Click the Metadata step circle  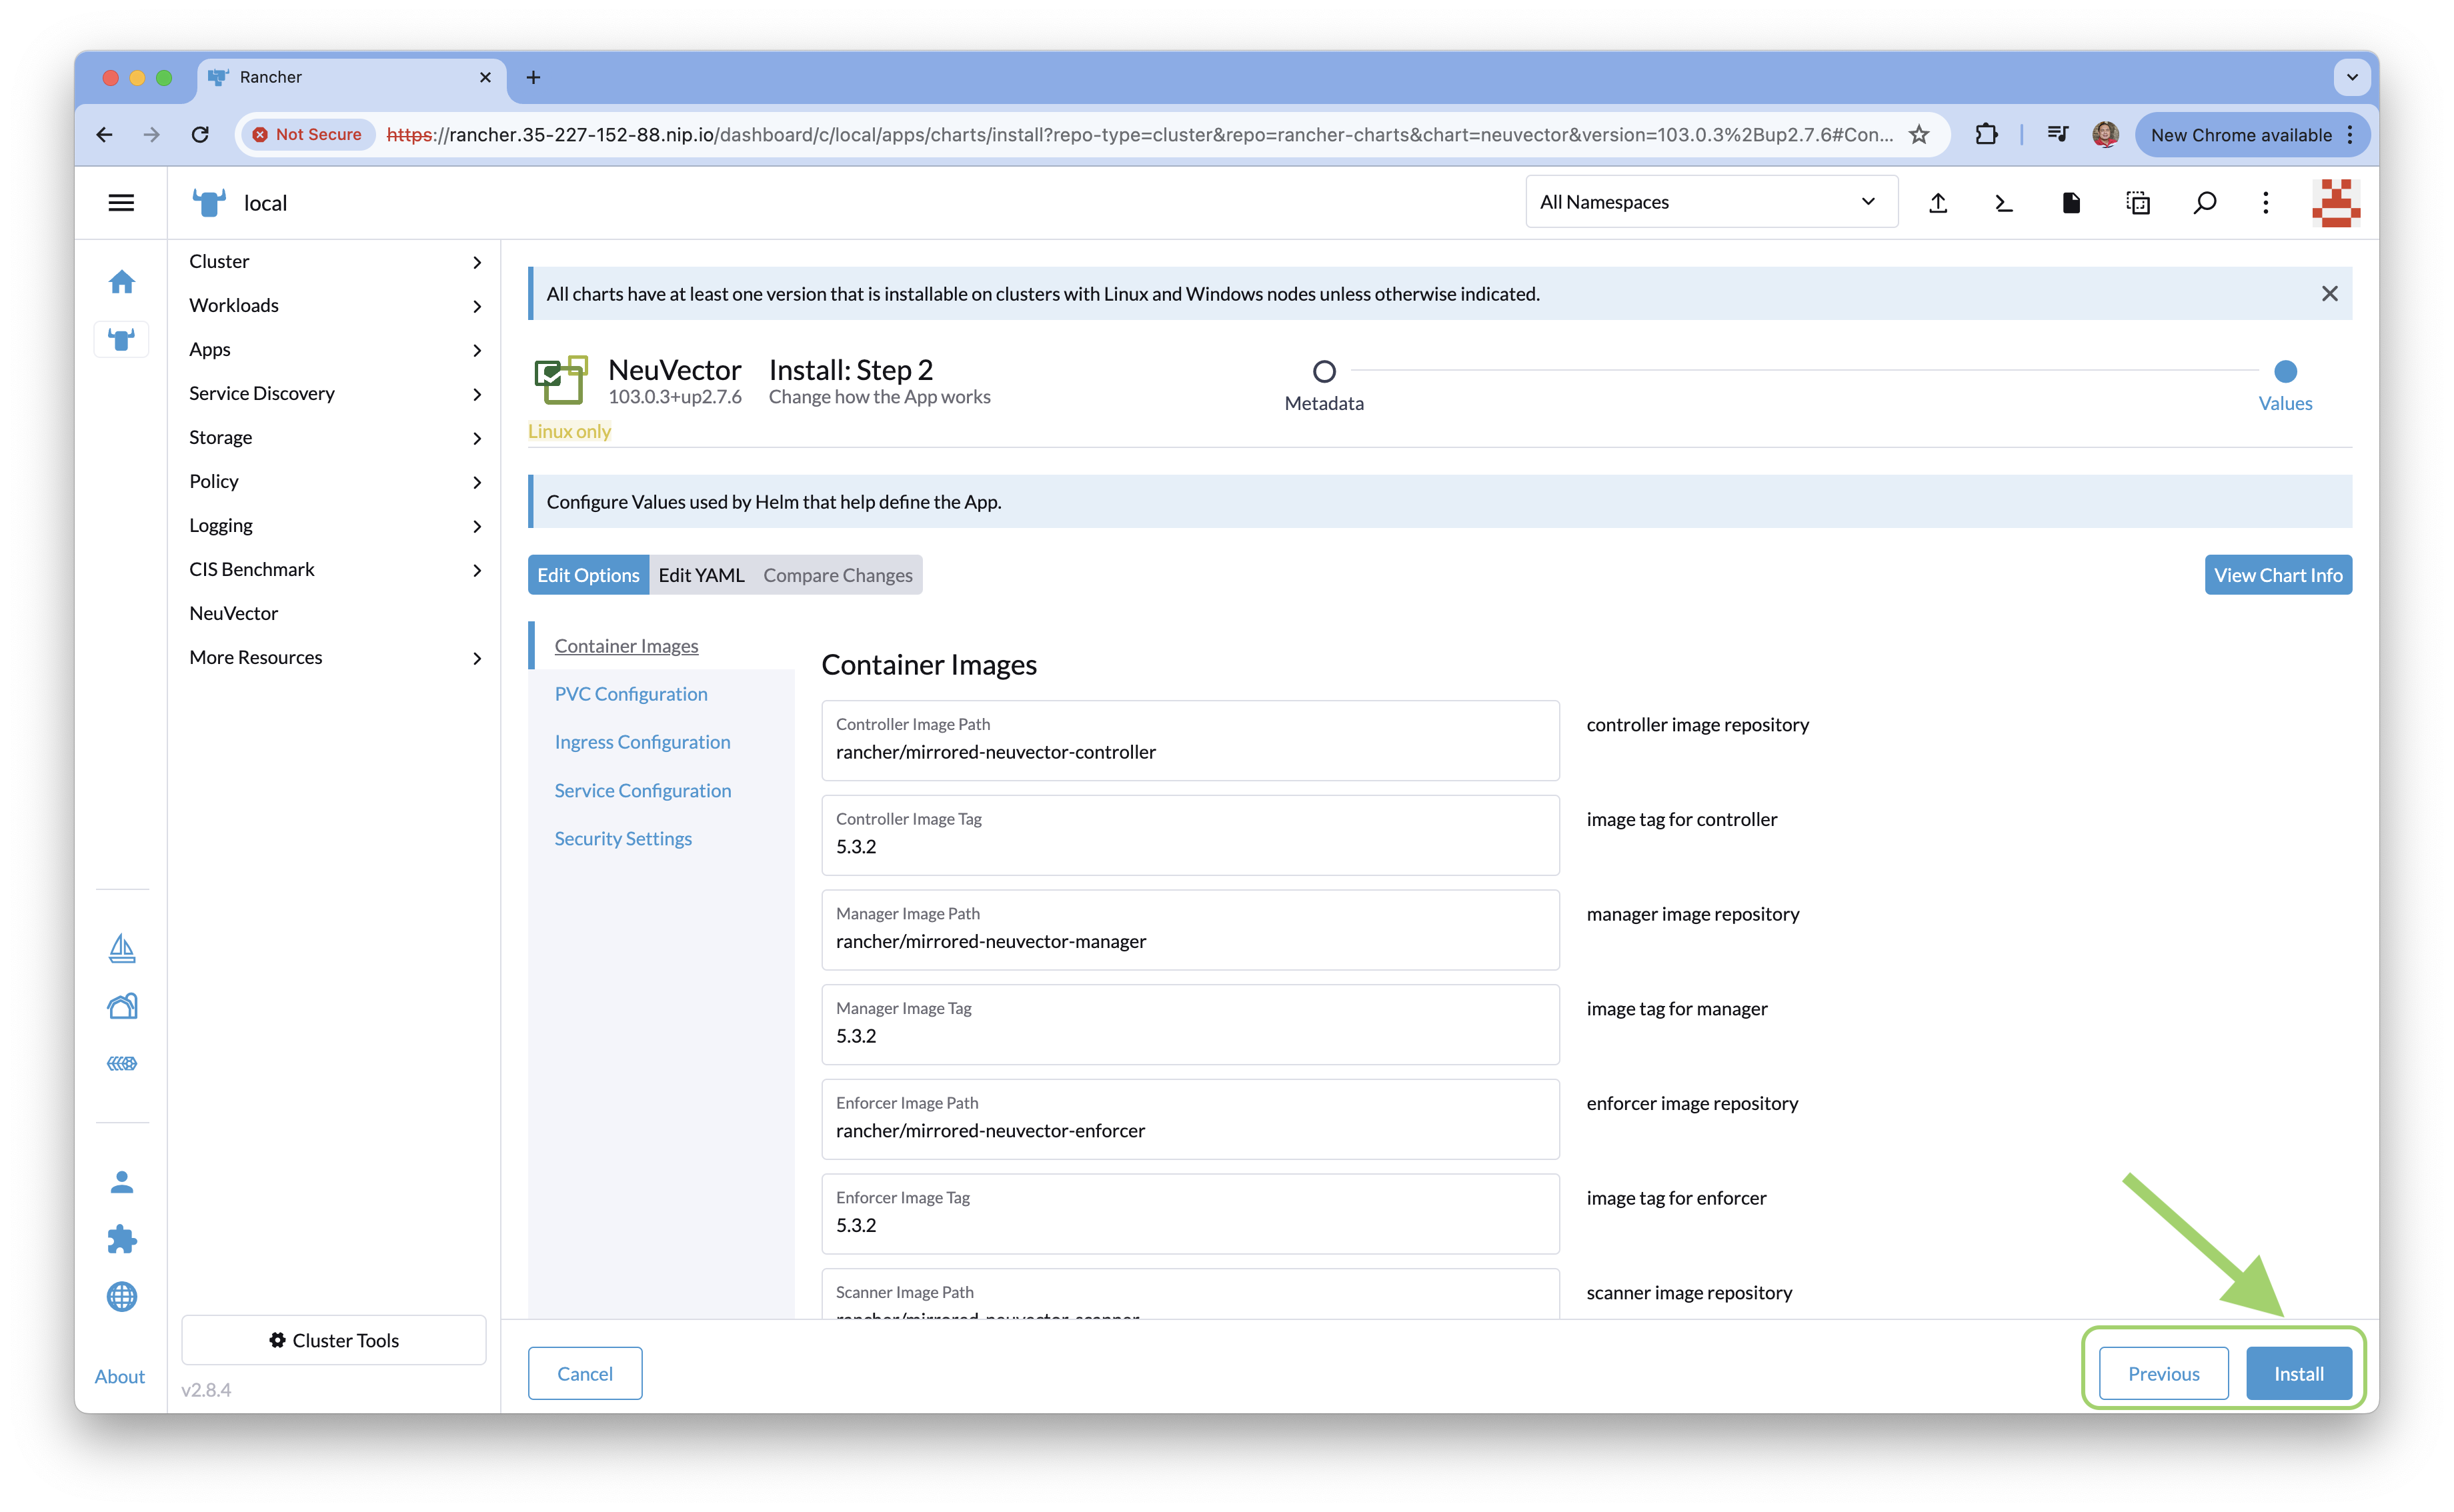[1324, 372]
